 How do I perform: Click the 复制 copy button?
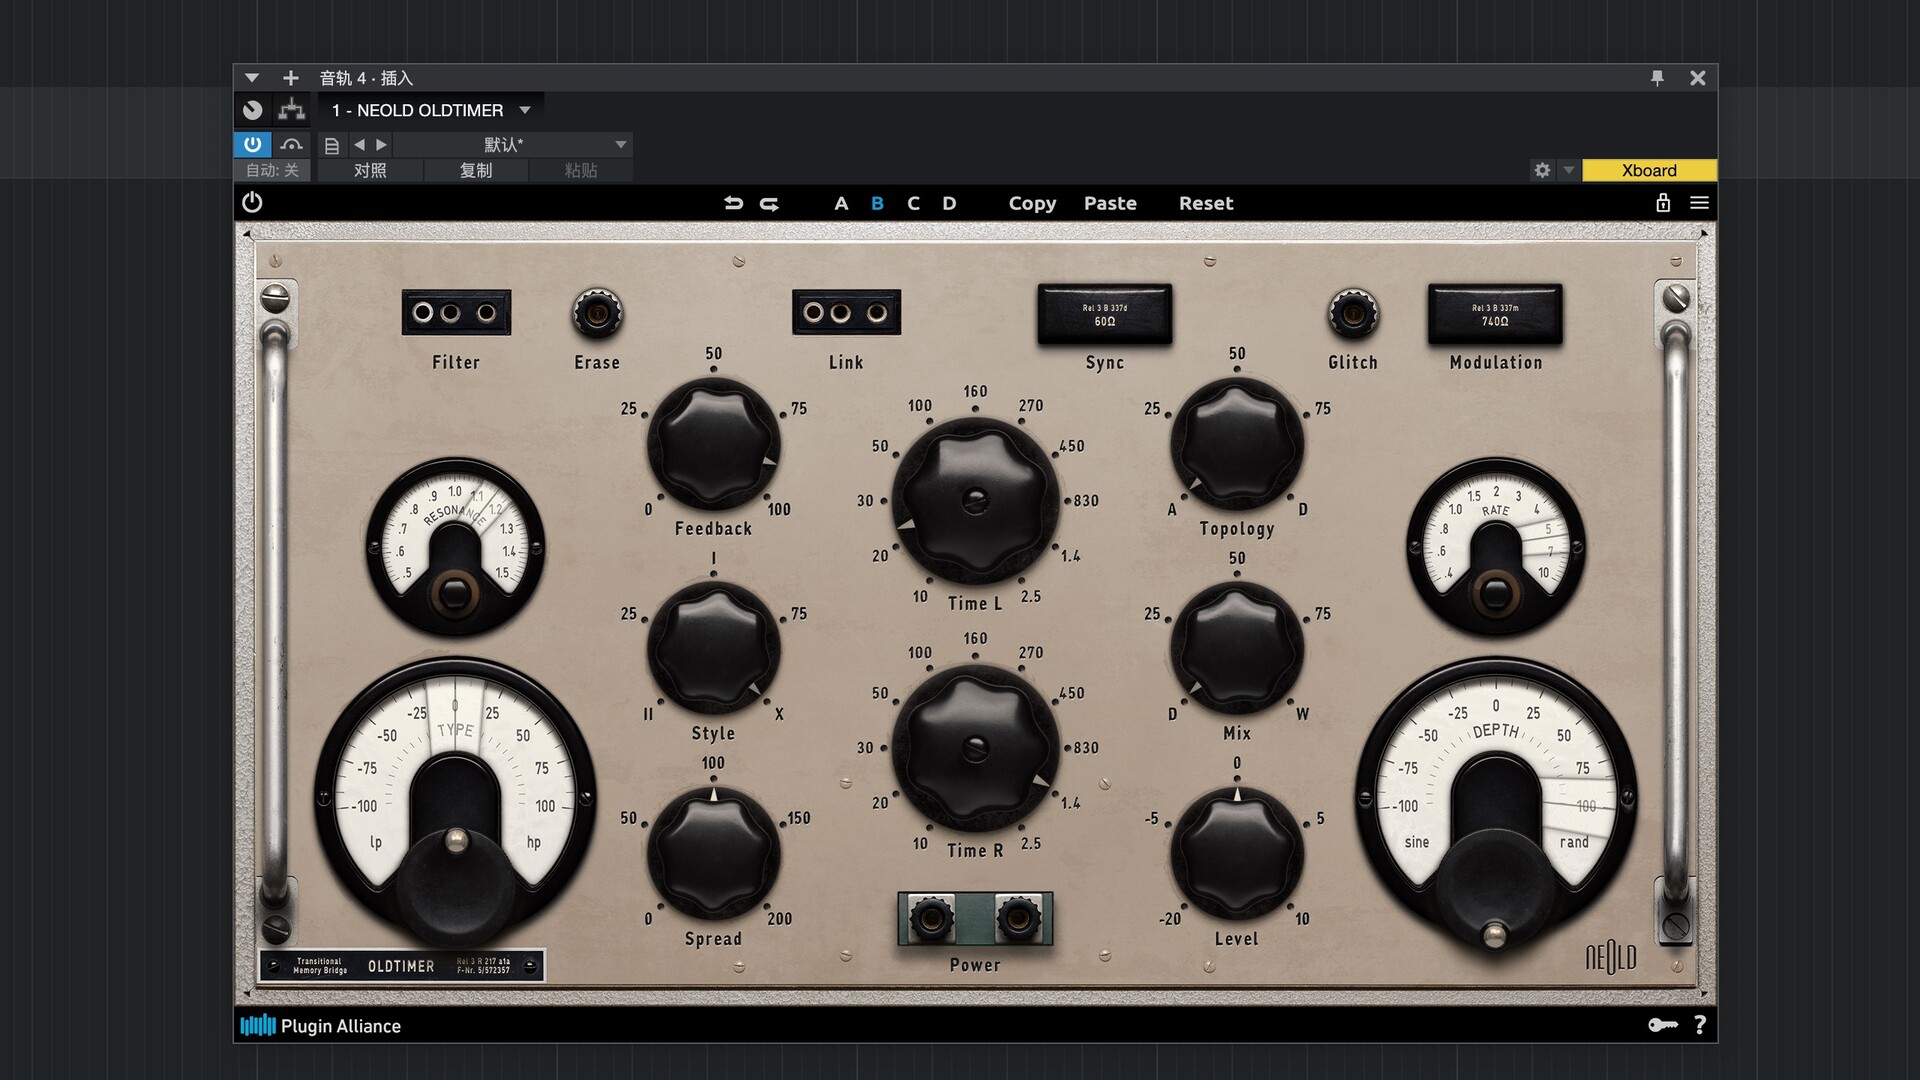[x=476, y=170]
